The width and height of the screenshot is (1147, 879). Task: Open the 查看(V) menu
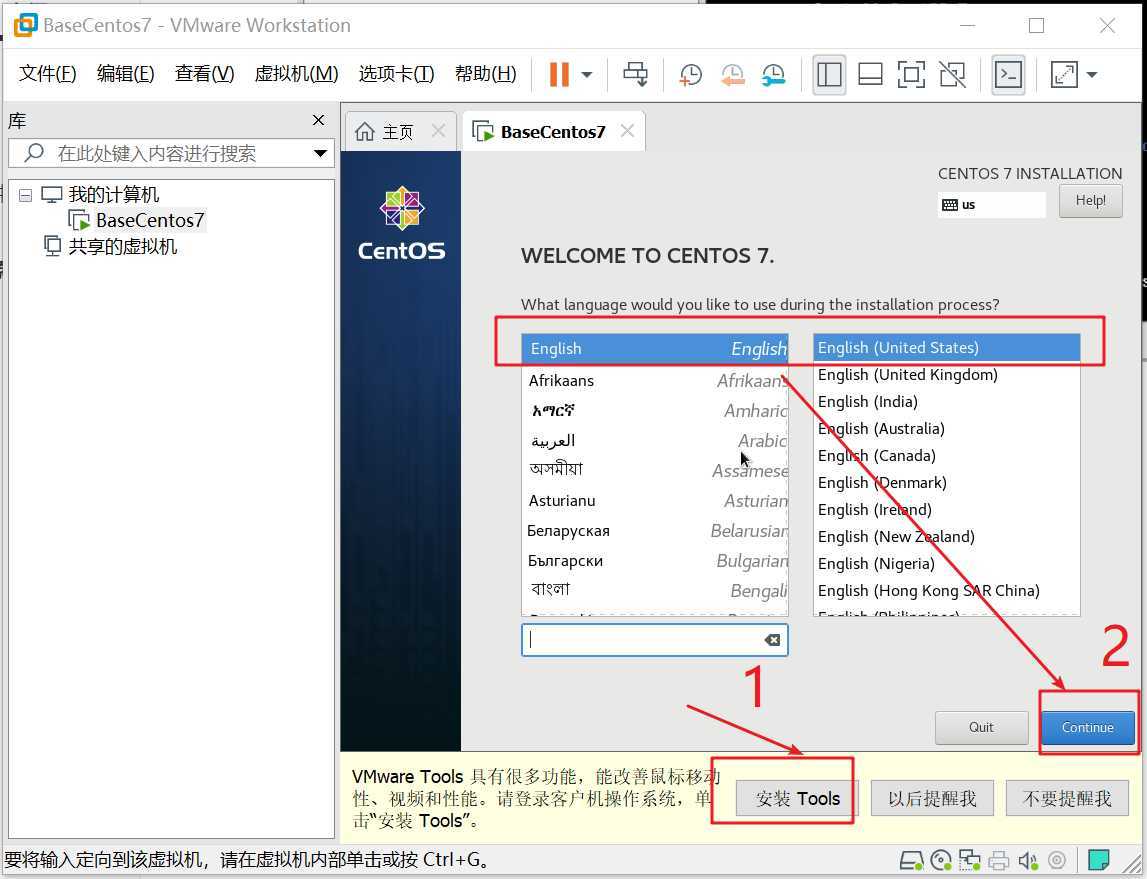[204, 74]
